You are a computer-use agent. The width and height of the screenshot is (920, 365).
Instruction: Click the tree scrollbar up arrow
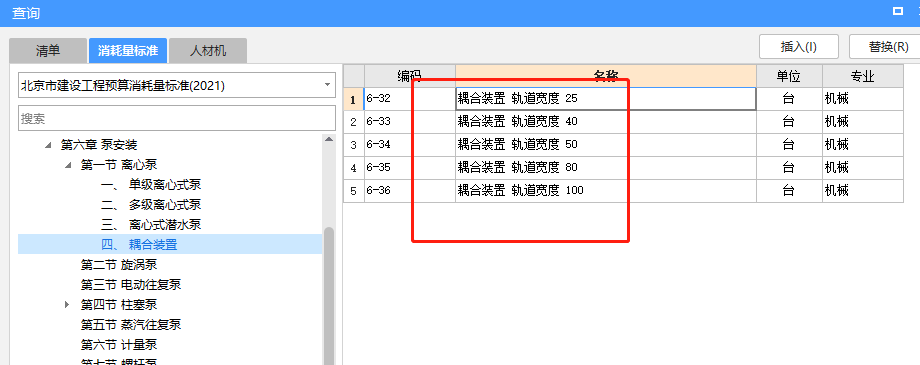pos(329,140)
